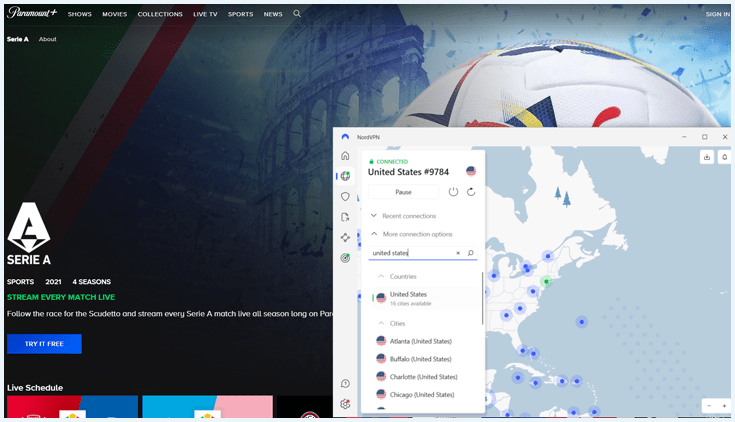The width and height of the screenshot is (735, 422).
Task: Click the Serie A league logo
Action: 29,234
